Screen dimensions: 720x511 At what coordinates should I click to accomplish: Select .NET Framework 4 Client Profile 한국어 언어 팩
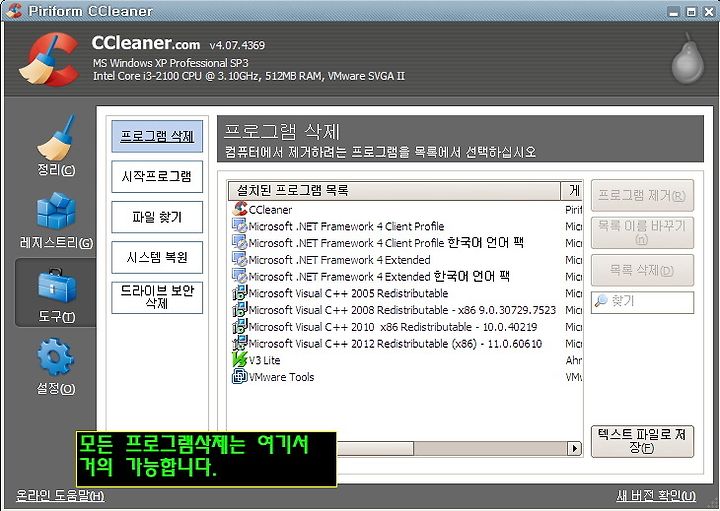386,243
